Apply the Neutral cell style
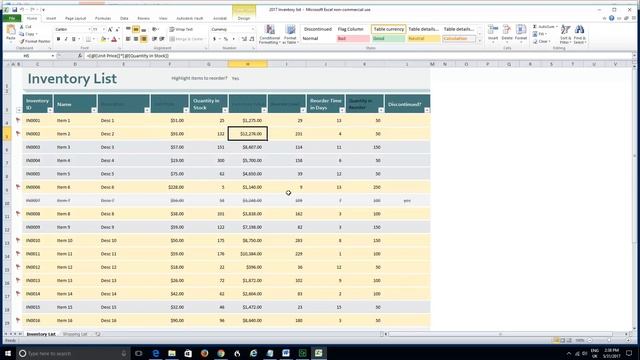This screenshot has height=360, width=640. pyautogui.click(x=423, y=39)
